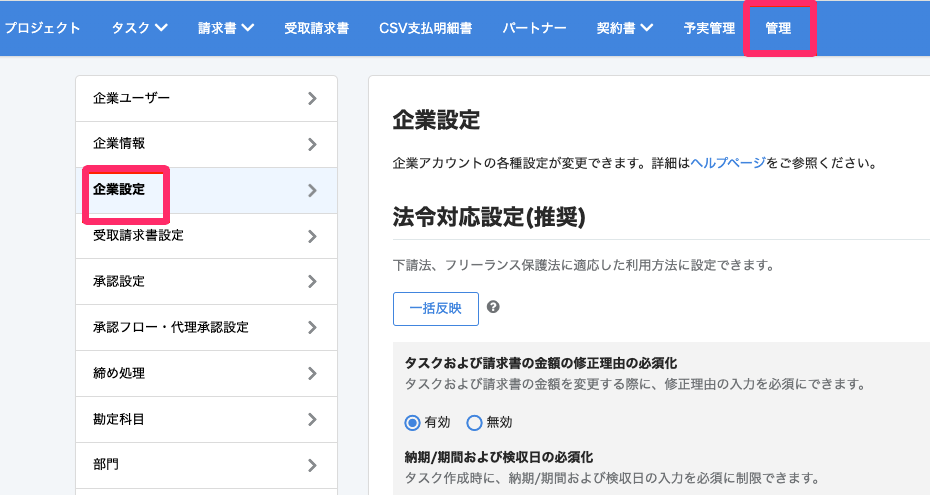Viewport: 930px width, 495px height.
Task: Go to 予実管理 in the top navigation
Action: 709,28
